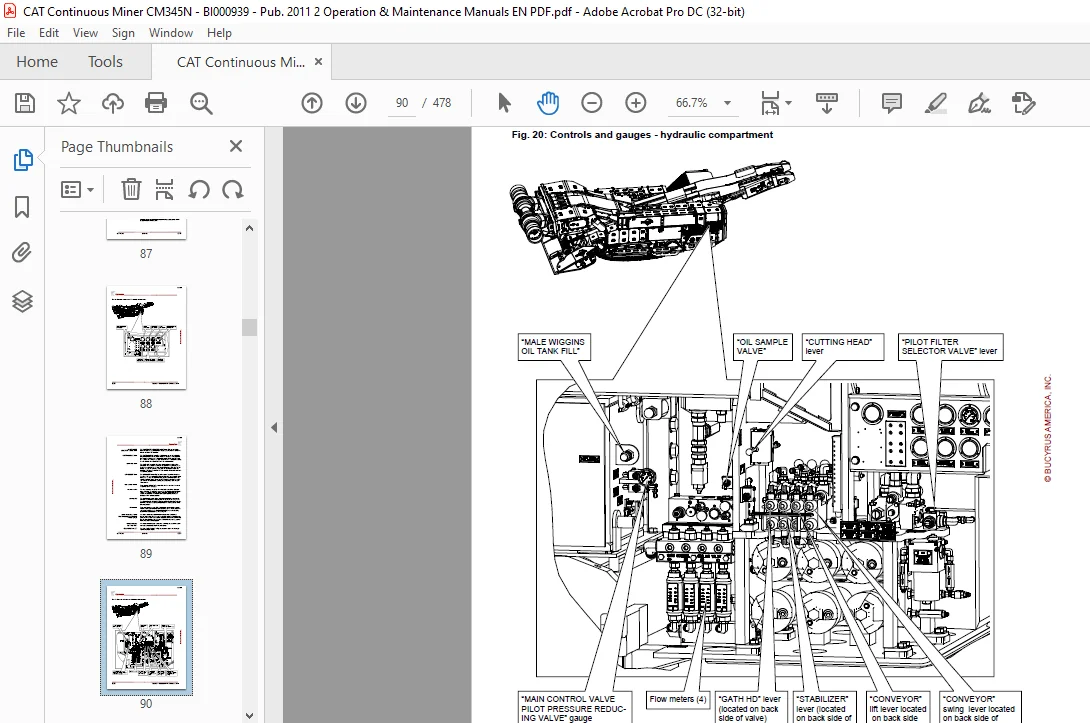
Task: Switch to the Home tab
Action: point(37,62)
